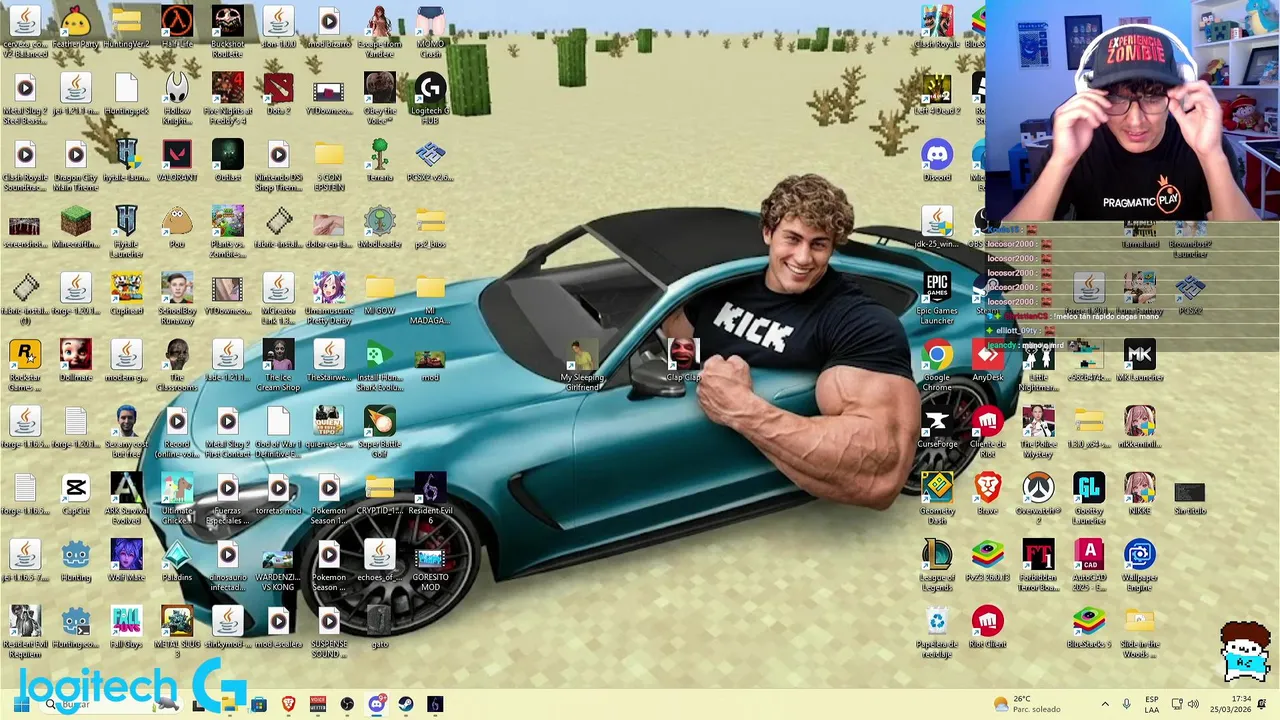The image size is (1280, 720).
Task: Select the Cuphead desktop icon
Action: click(126, 295)
